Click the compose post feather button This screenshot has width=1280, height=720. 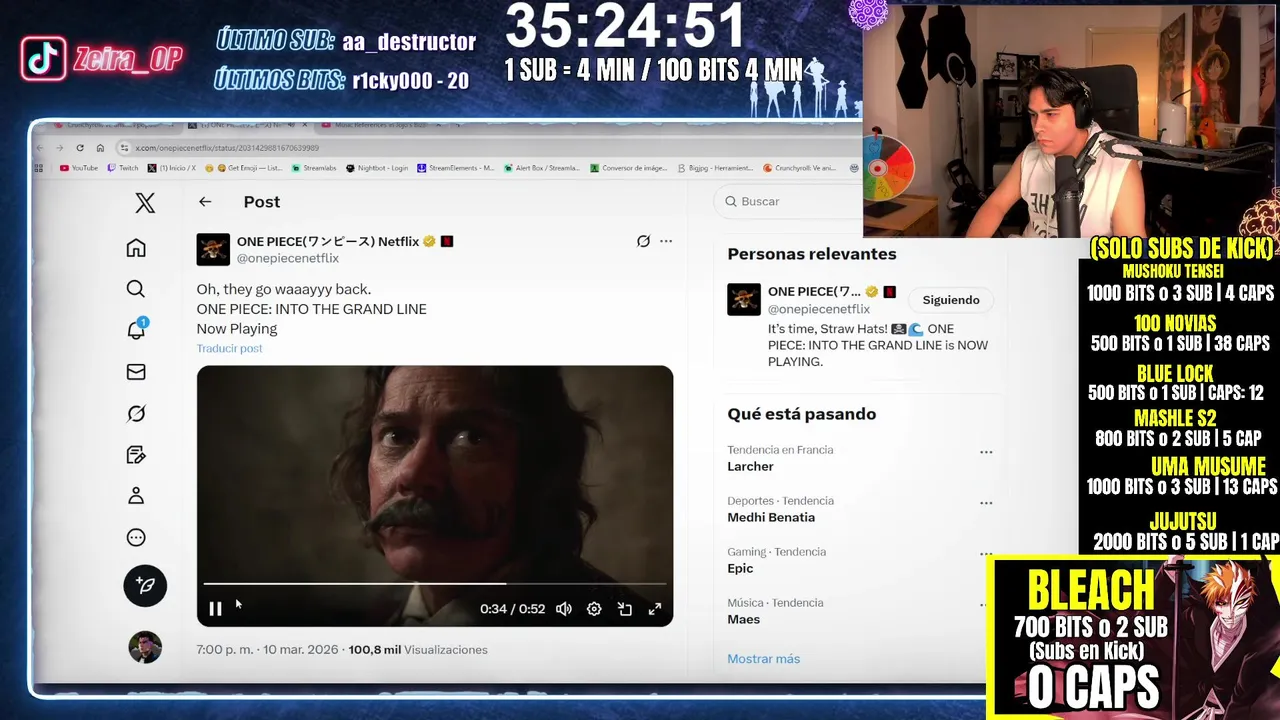(x=145, y=585)
